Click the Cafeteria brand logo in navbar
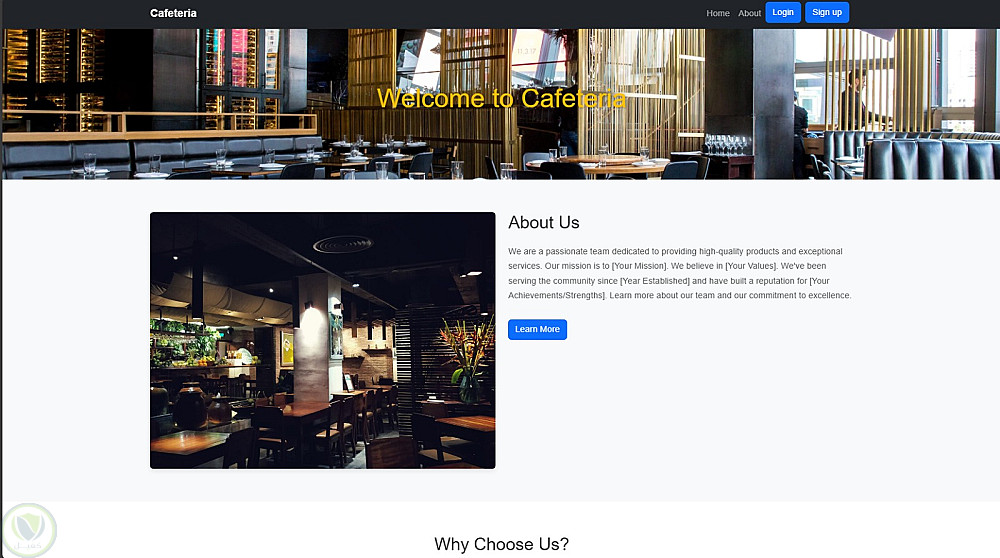The width and height of the screenshot is (1000, 558). (x=173, y=13)
